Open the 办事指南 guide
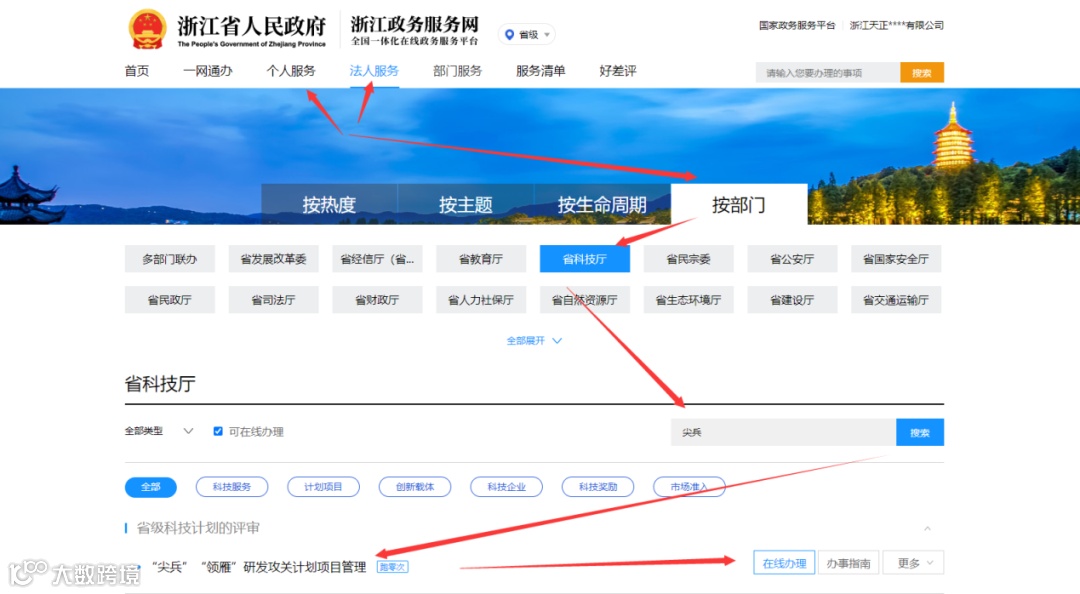Viewport: 1080px width, 594px height. click(x=849, y=563)
